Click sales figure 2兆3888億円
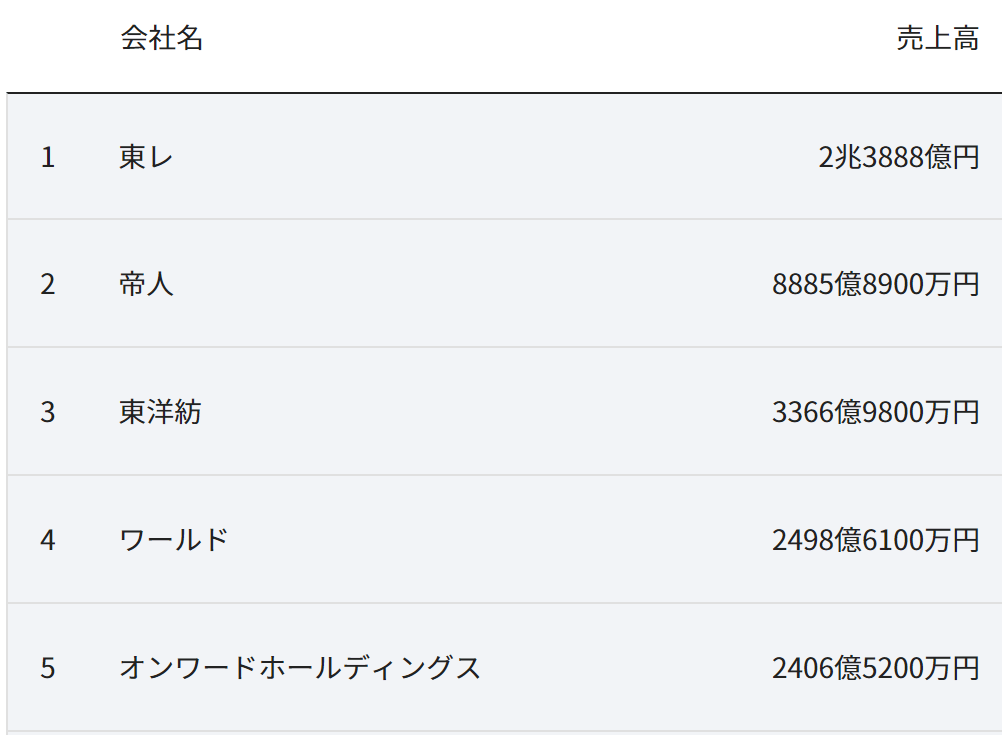 point(898,157)
